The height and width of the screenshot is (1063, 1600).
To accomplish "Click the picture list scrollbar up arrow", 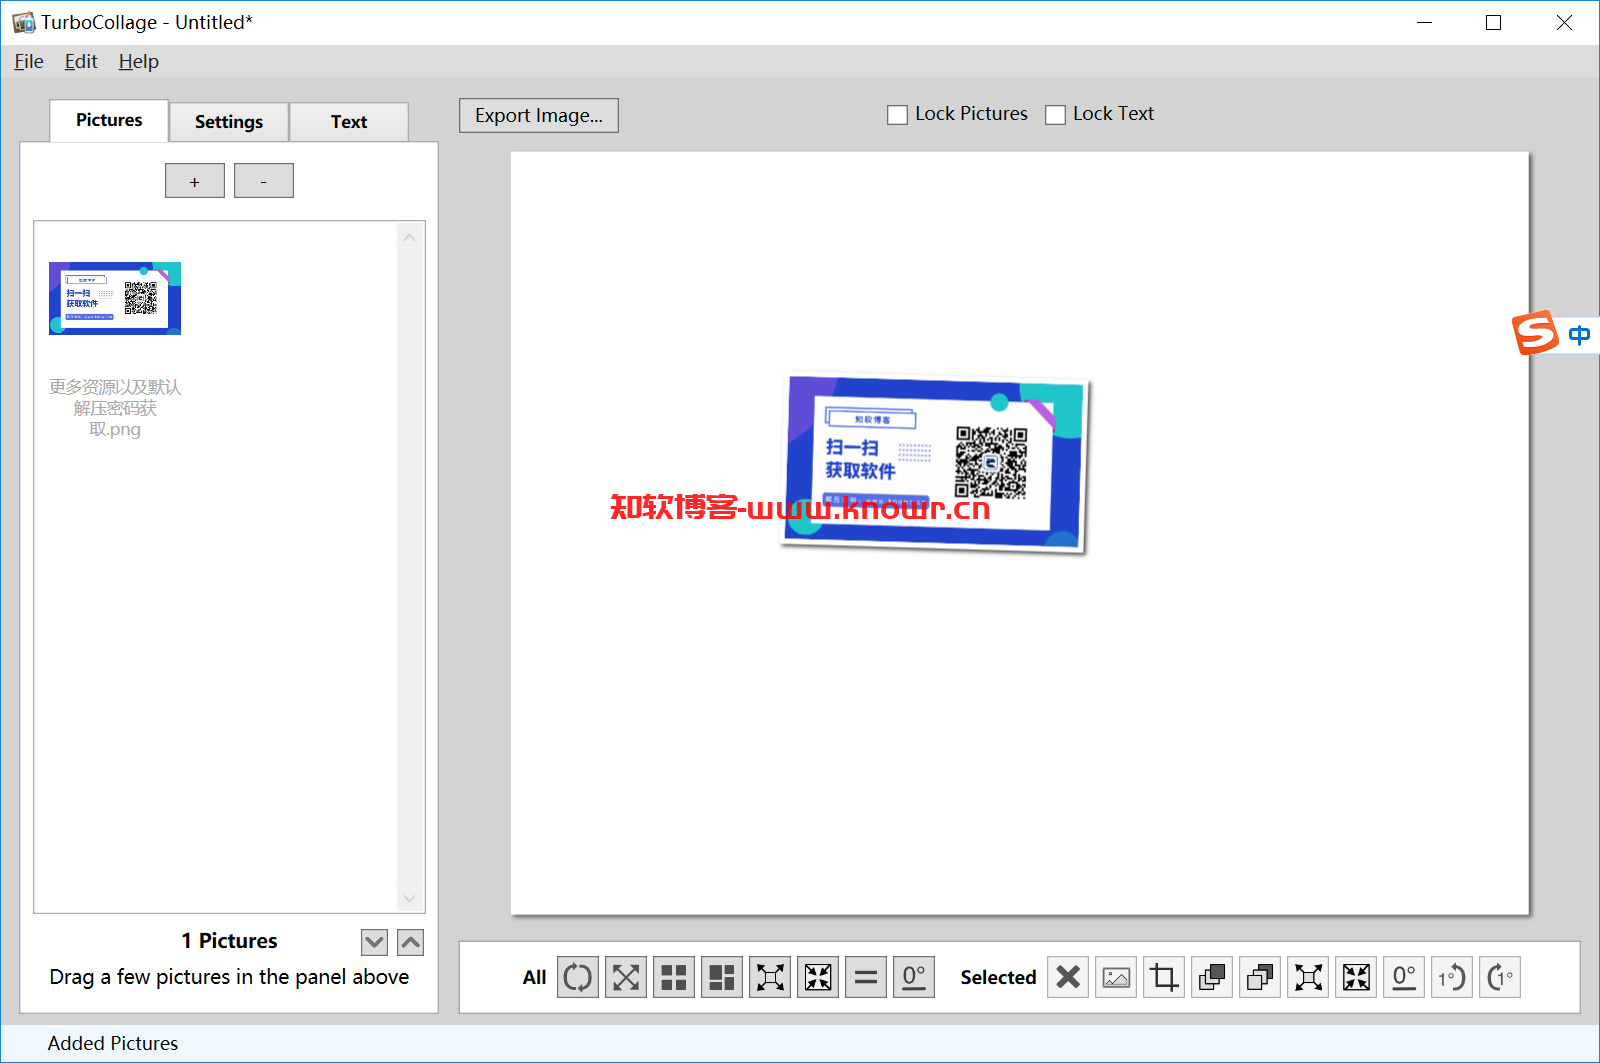I will tap(410, 238).
